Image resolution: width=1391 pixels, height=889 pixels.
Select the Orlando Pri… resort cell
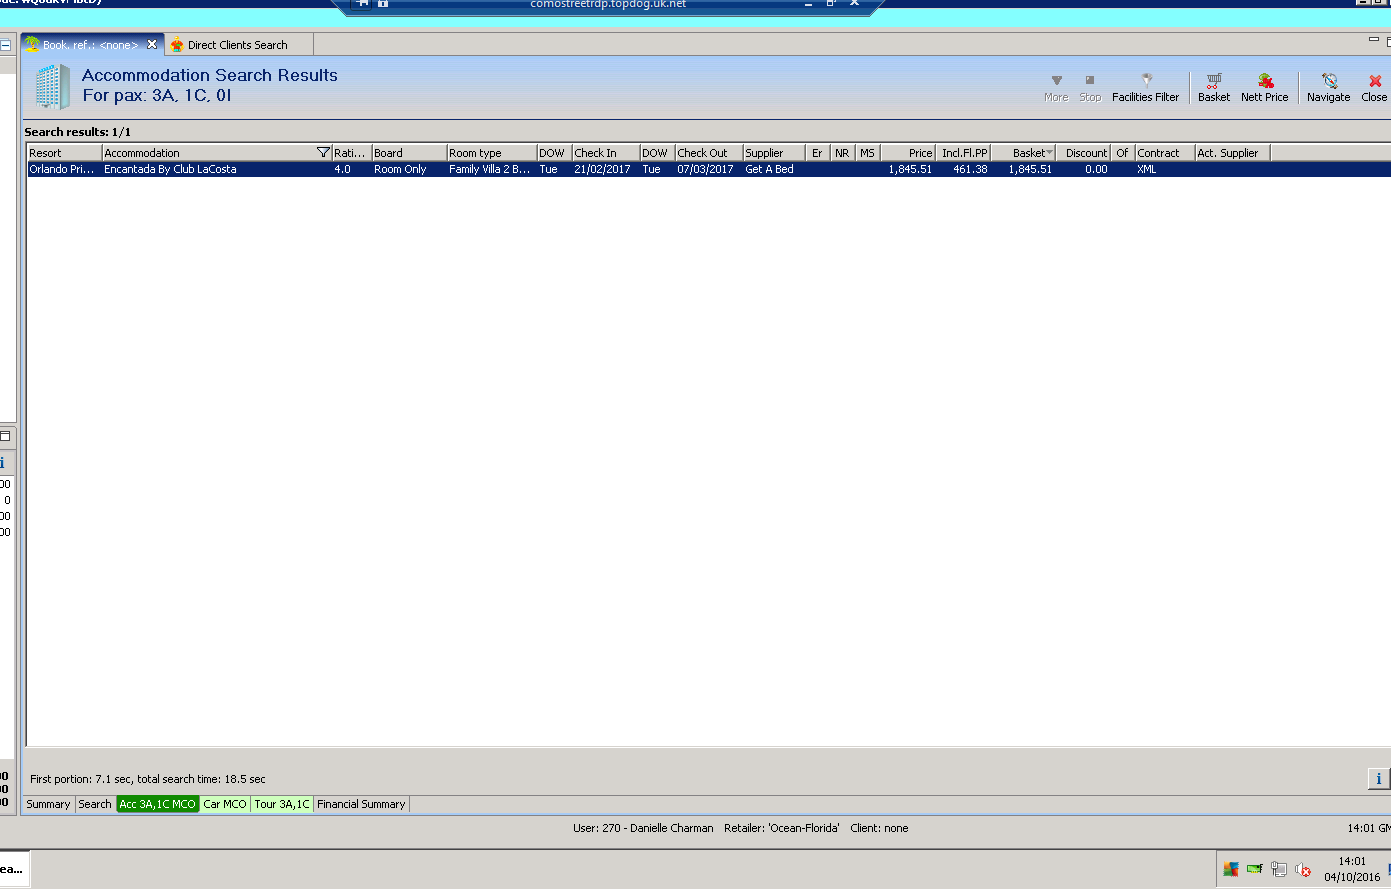(62, 169)
